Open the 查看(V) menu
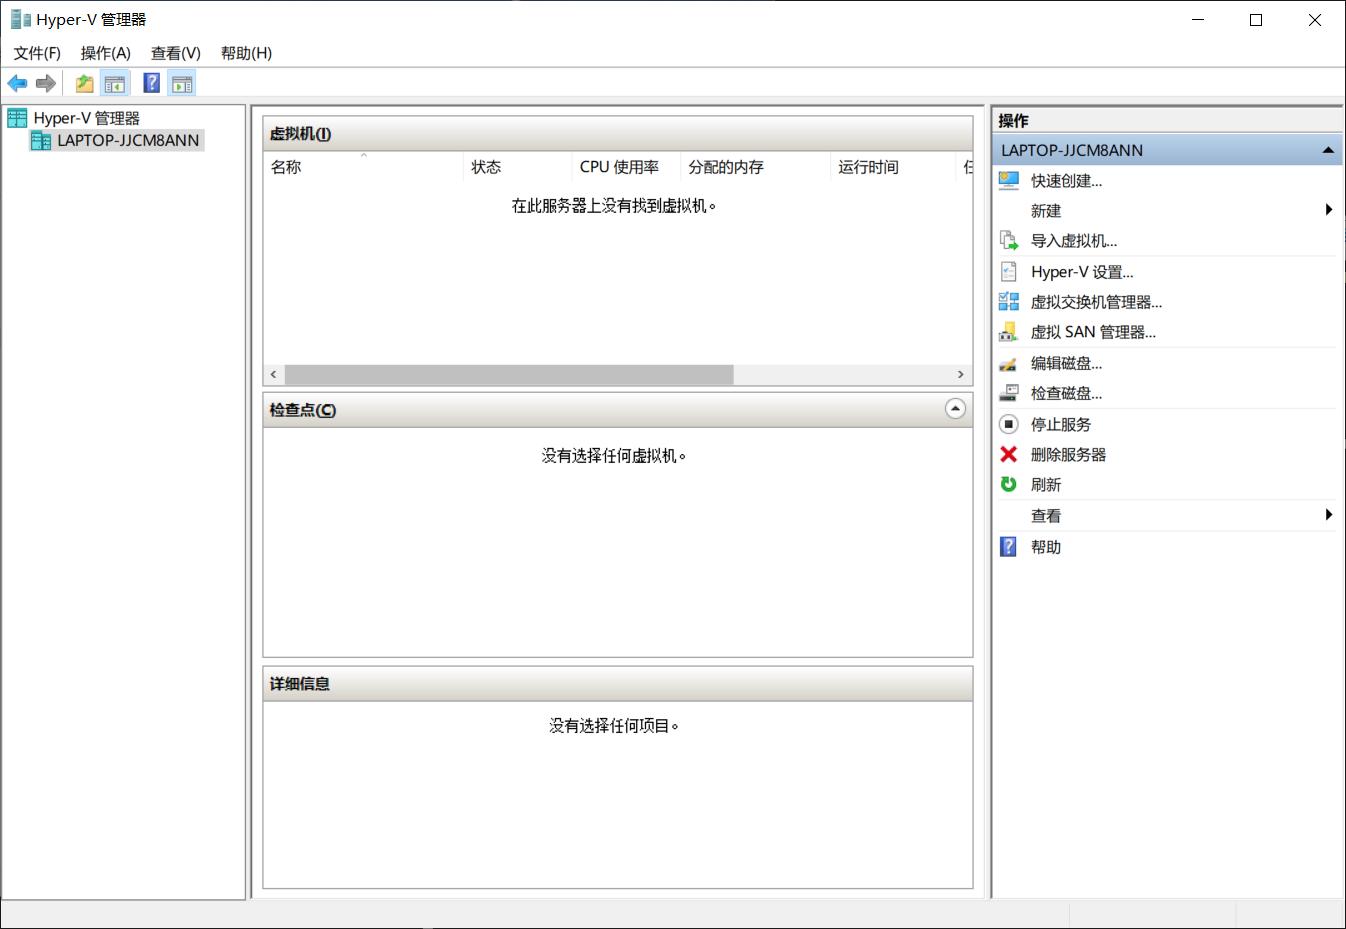 click(176, 53)
